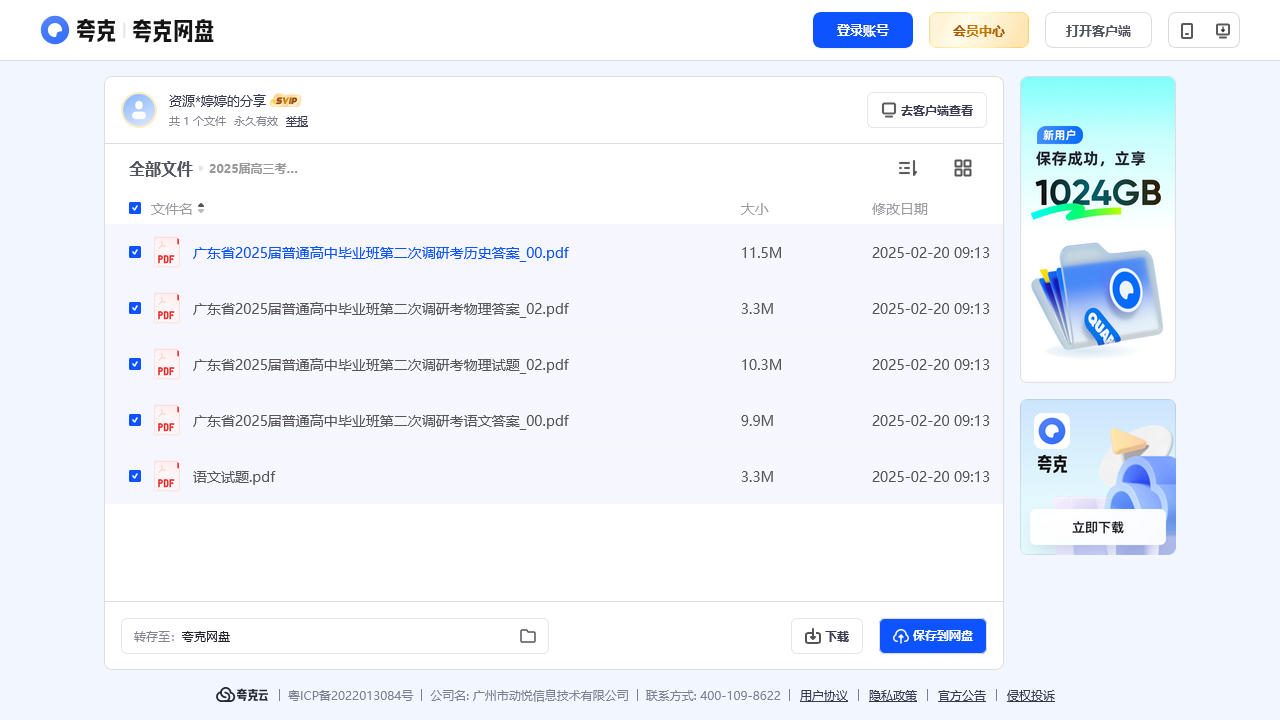This screenshot has width=1280, height=720.
Task: Click the SVIP badge next to sharer name
Action: click(x=287, y=101)
